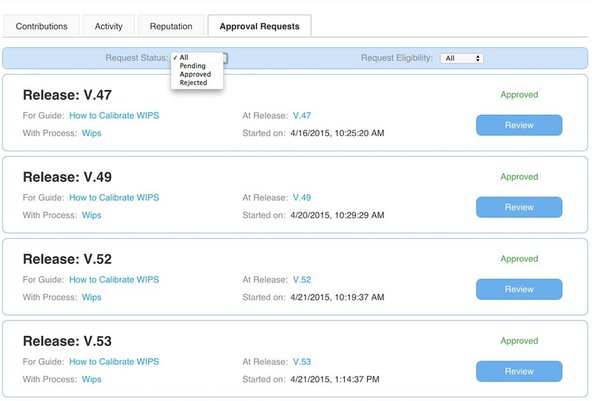Choose Rejected in the status dropdown

(x=193, y=82)
